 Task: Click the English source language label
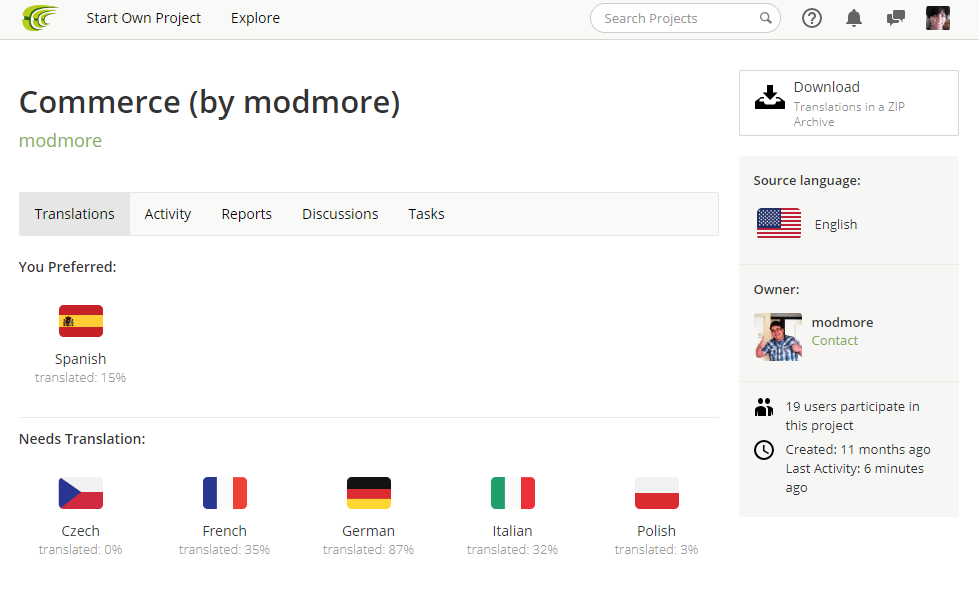pos(836,225)
